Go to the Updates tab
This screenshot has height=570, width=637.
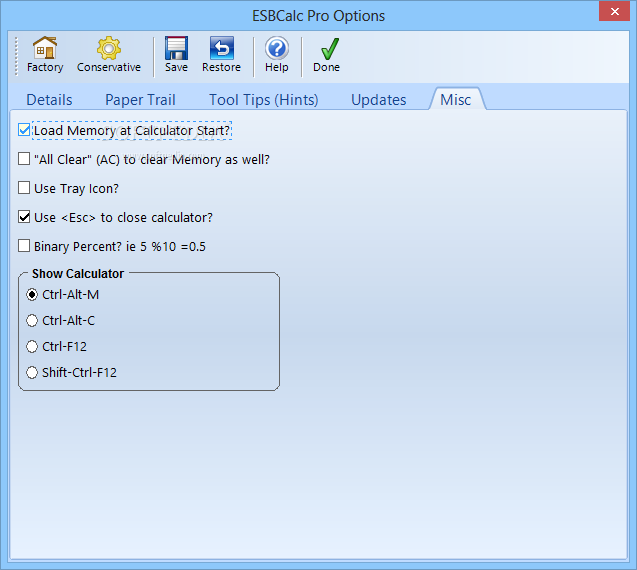click(x=378, y=100)
